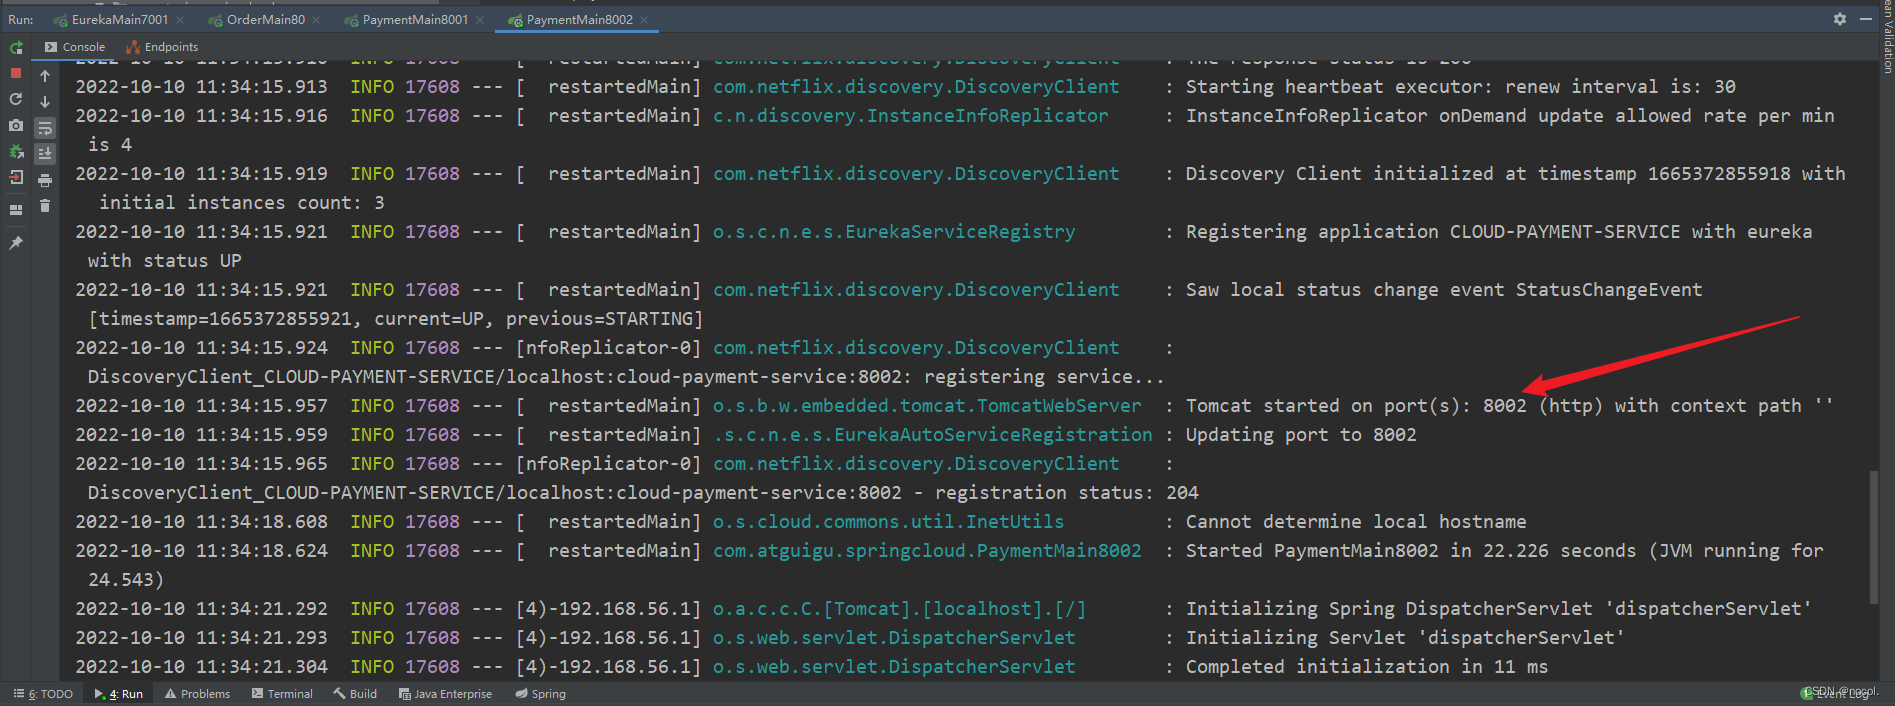Click 'com.atguigu.springcloud.PaymentMain8002' logger name

pyautogui.click(x=927, y=551)
